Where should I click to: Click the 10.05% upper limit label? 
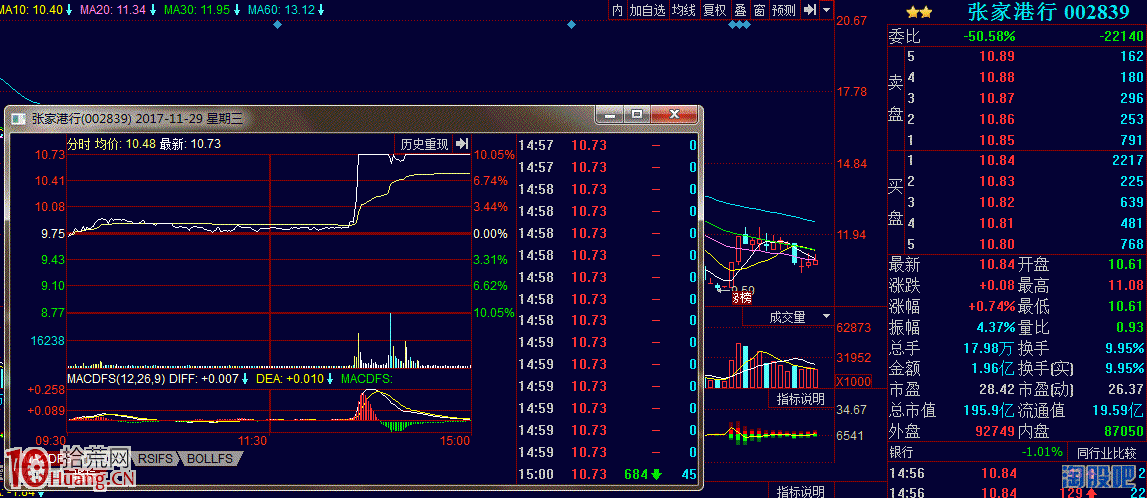coord(494,155)
